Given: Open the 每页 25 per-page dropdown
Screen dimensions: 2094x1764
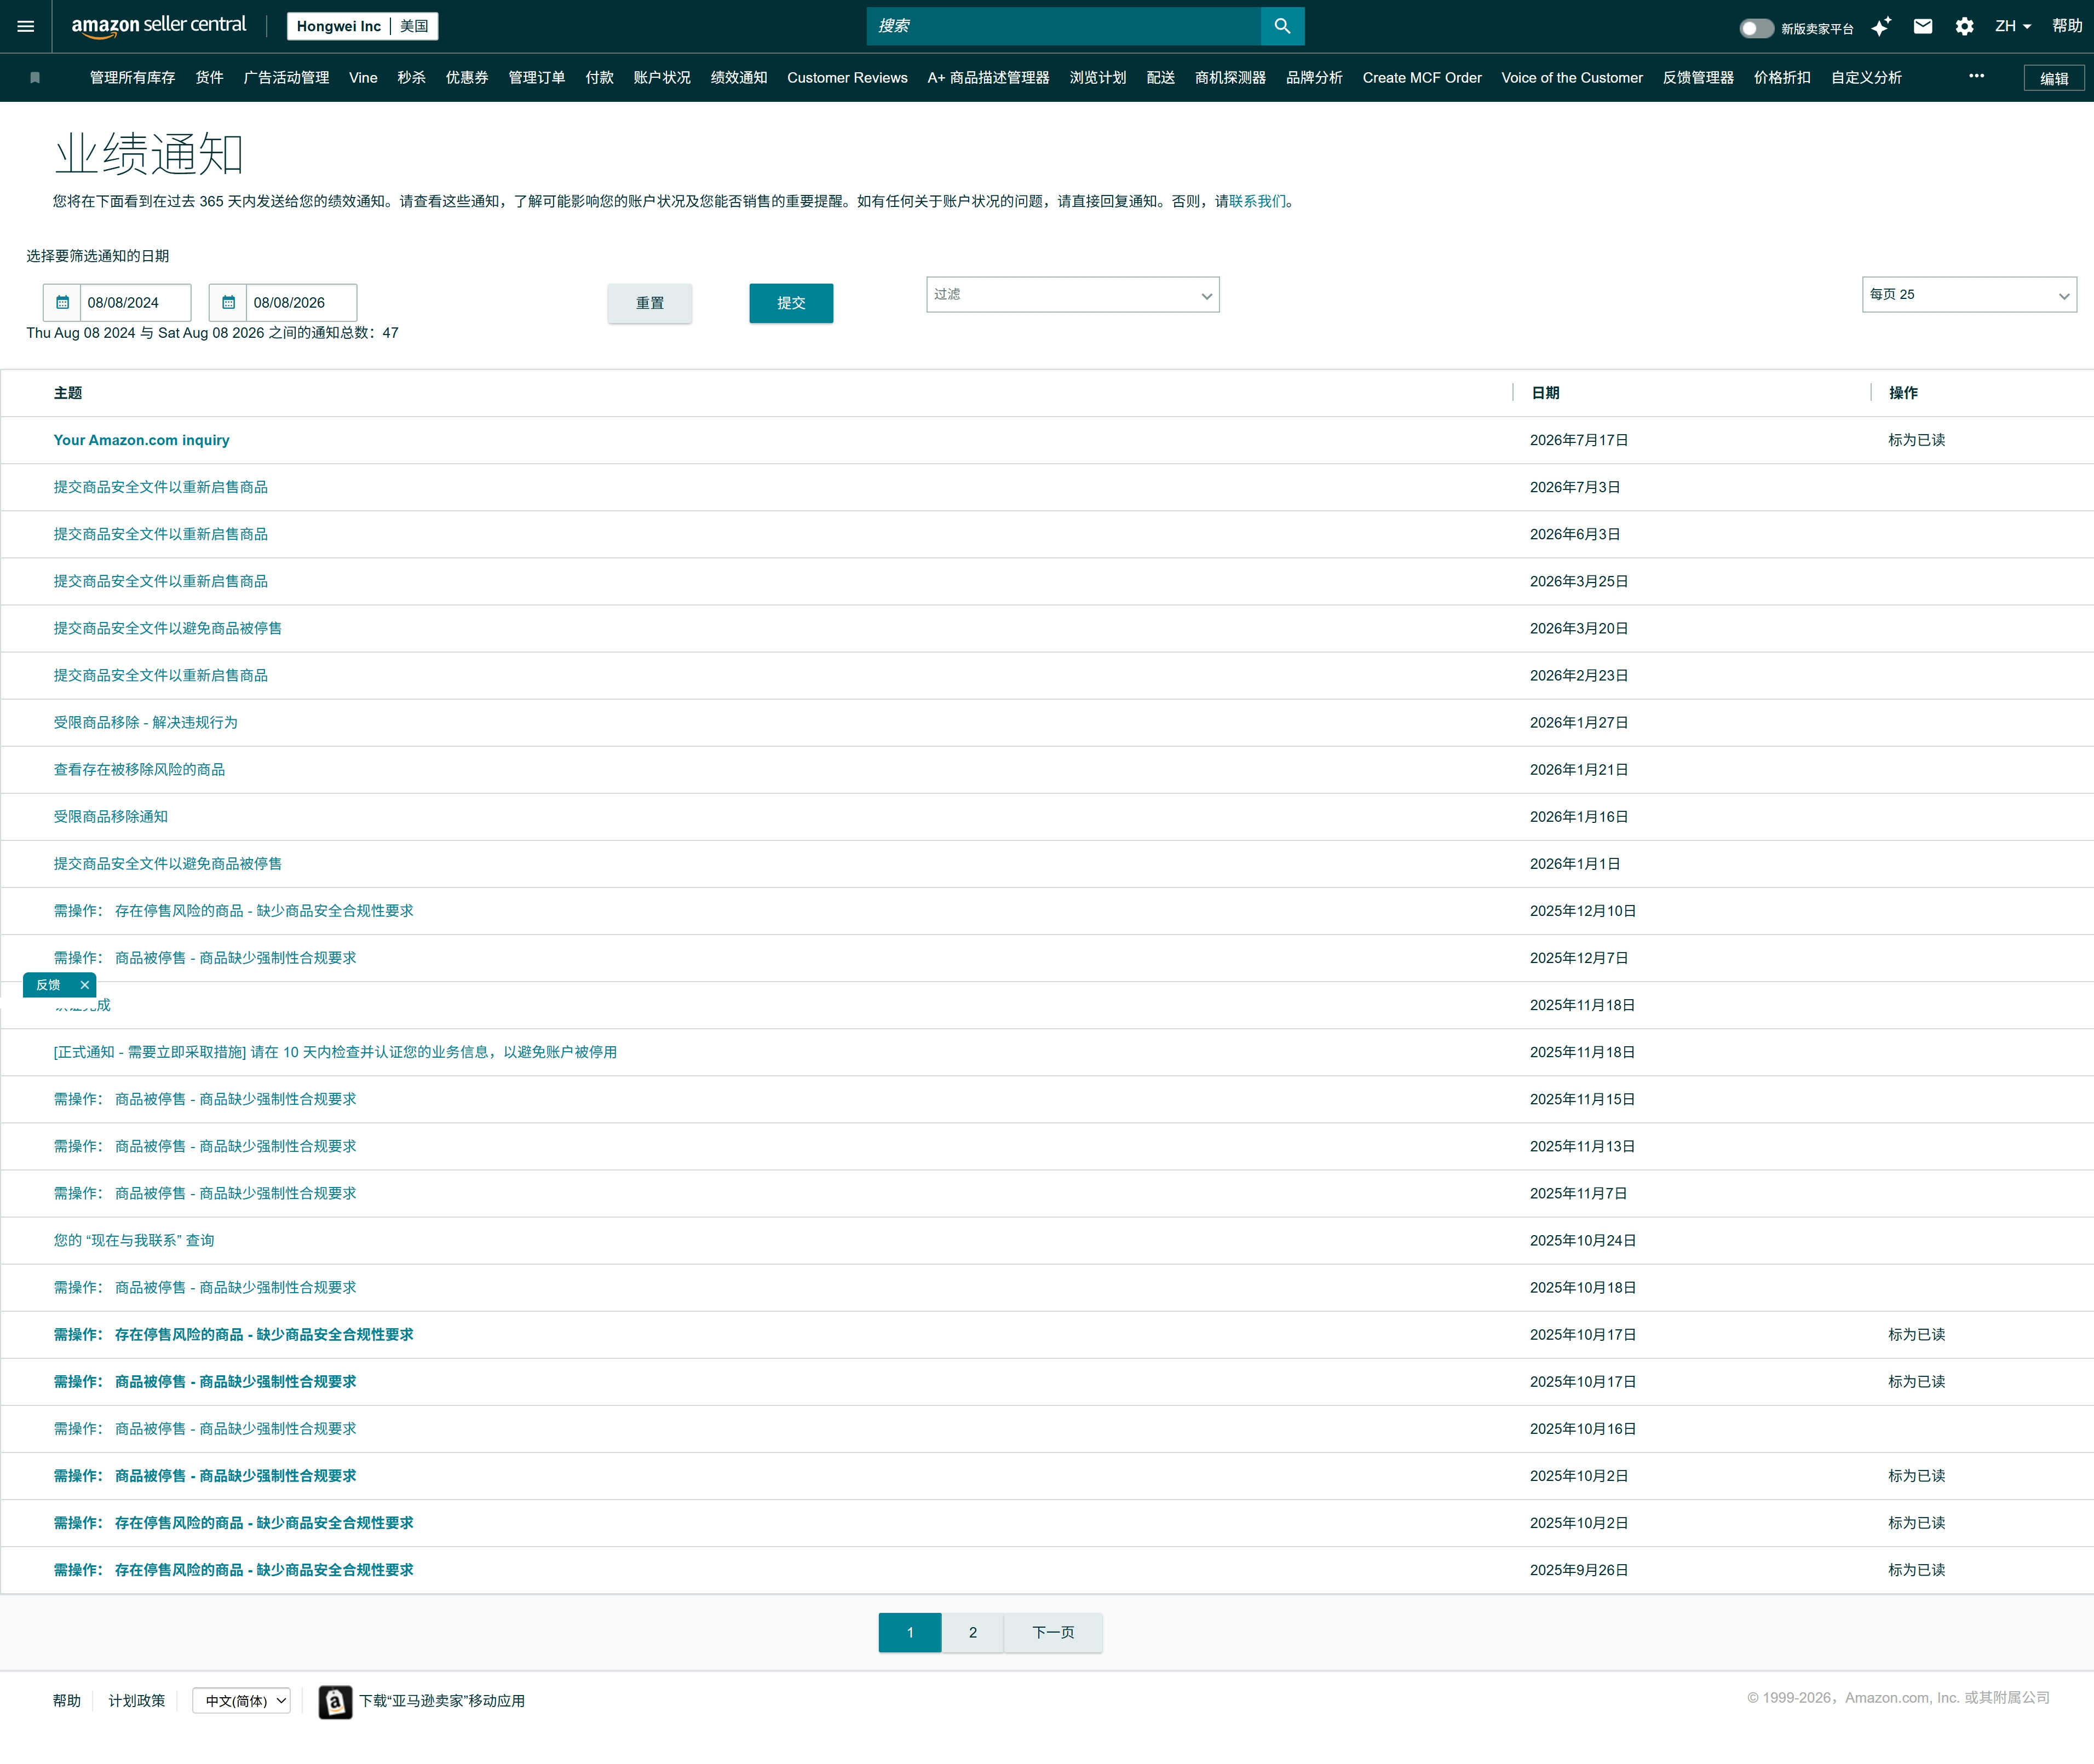Looking at the screenshot, I should 1969,295.
